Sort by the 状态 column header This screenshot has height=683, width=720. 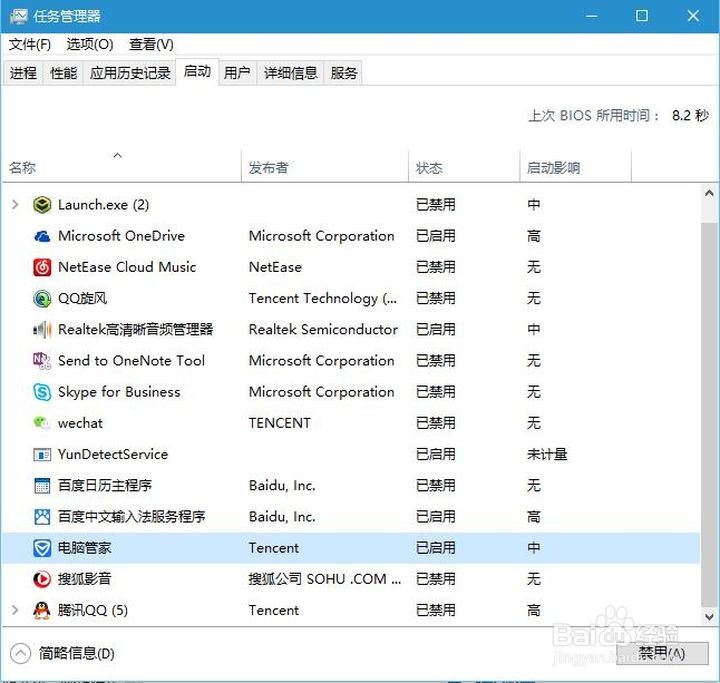[464, 167]
